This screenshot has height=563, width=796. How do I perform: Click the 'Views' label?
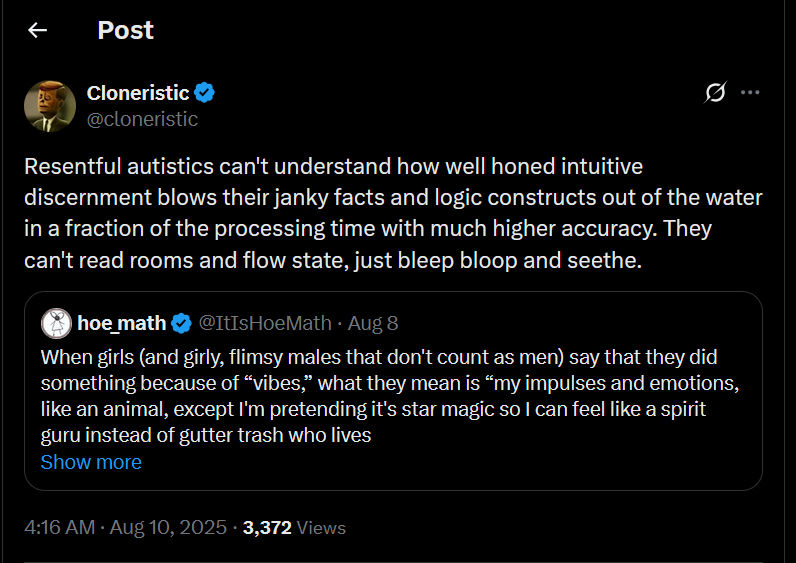pos(321,527)
